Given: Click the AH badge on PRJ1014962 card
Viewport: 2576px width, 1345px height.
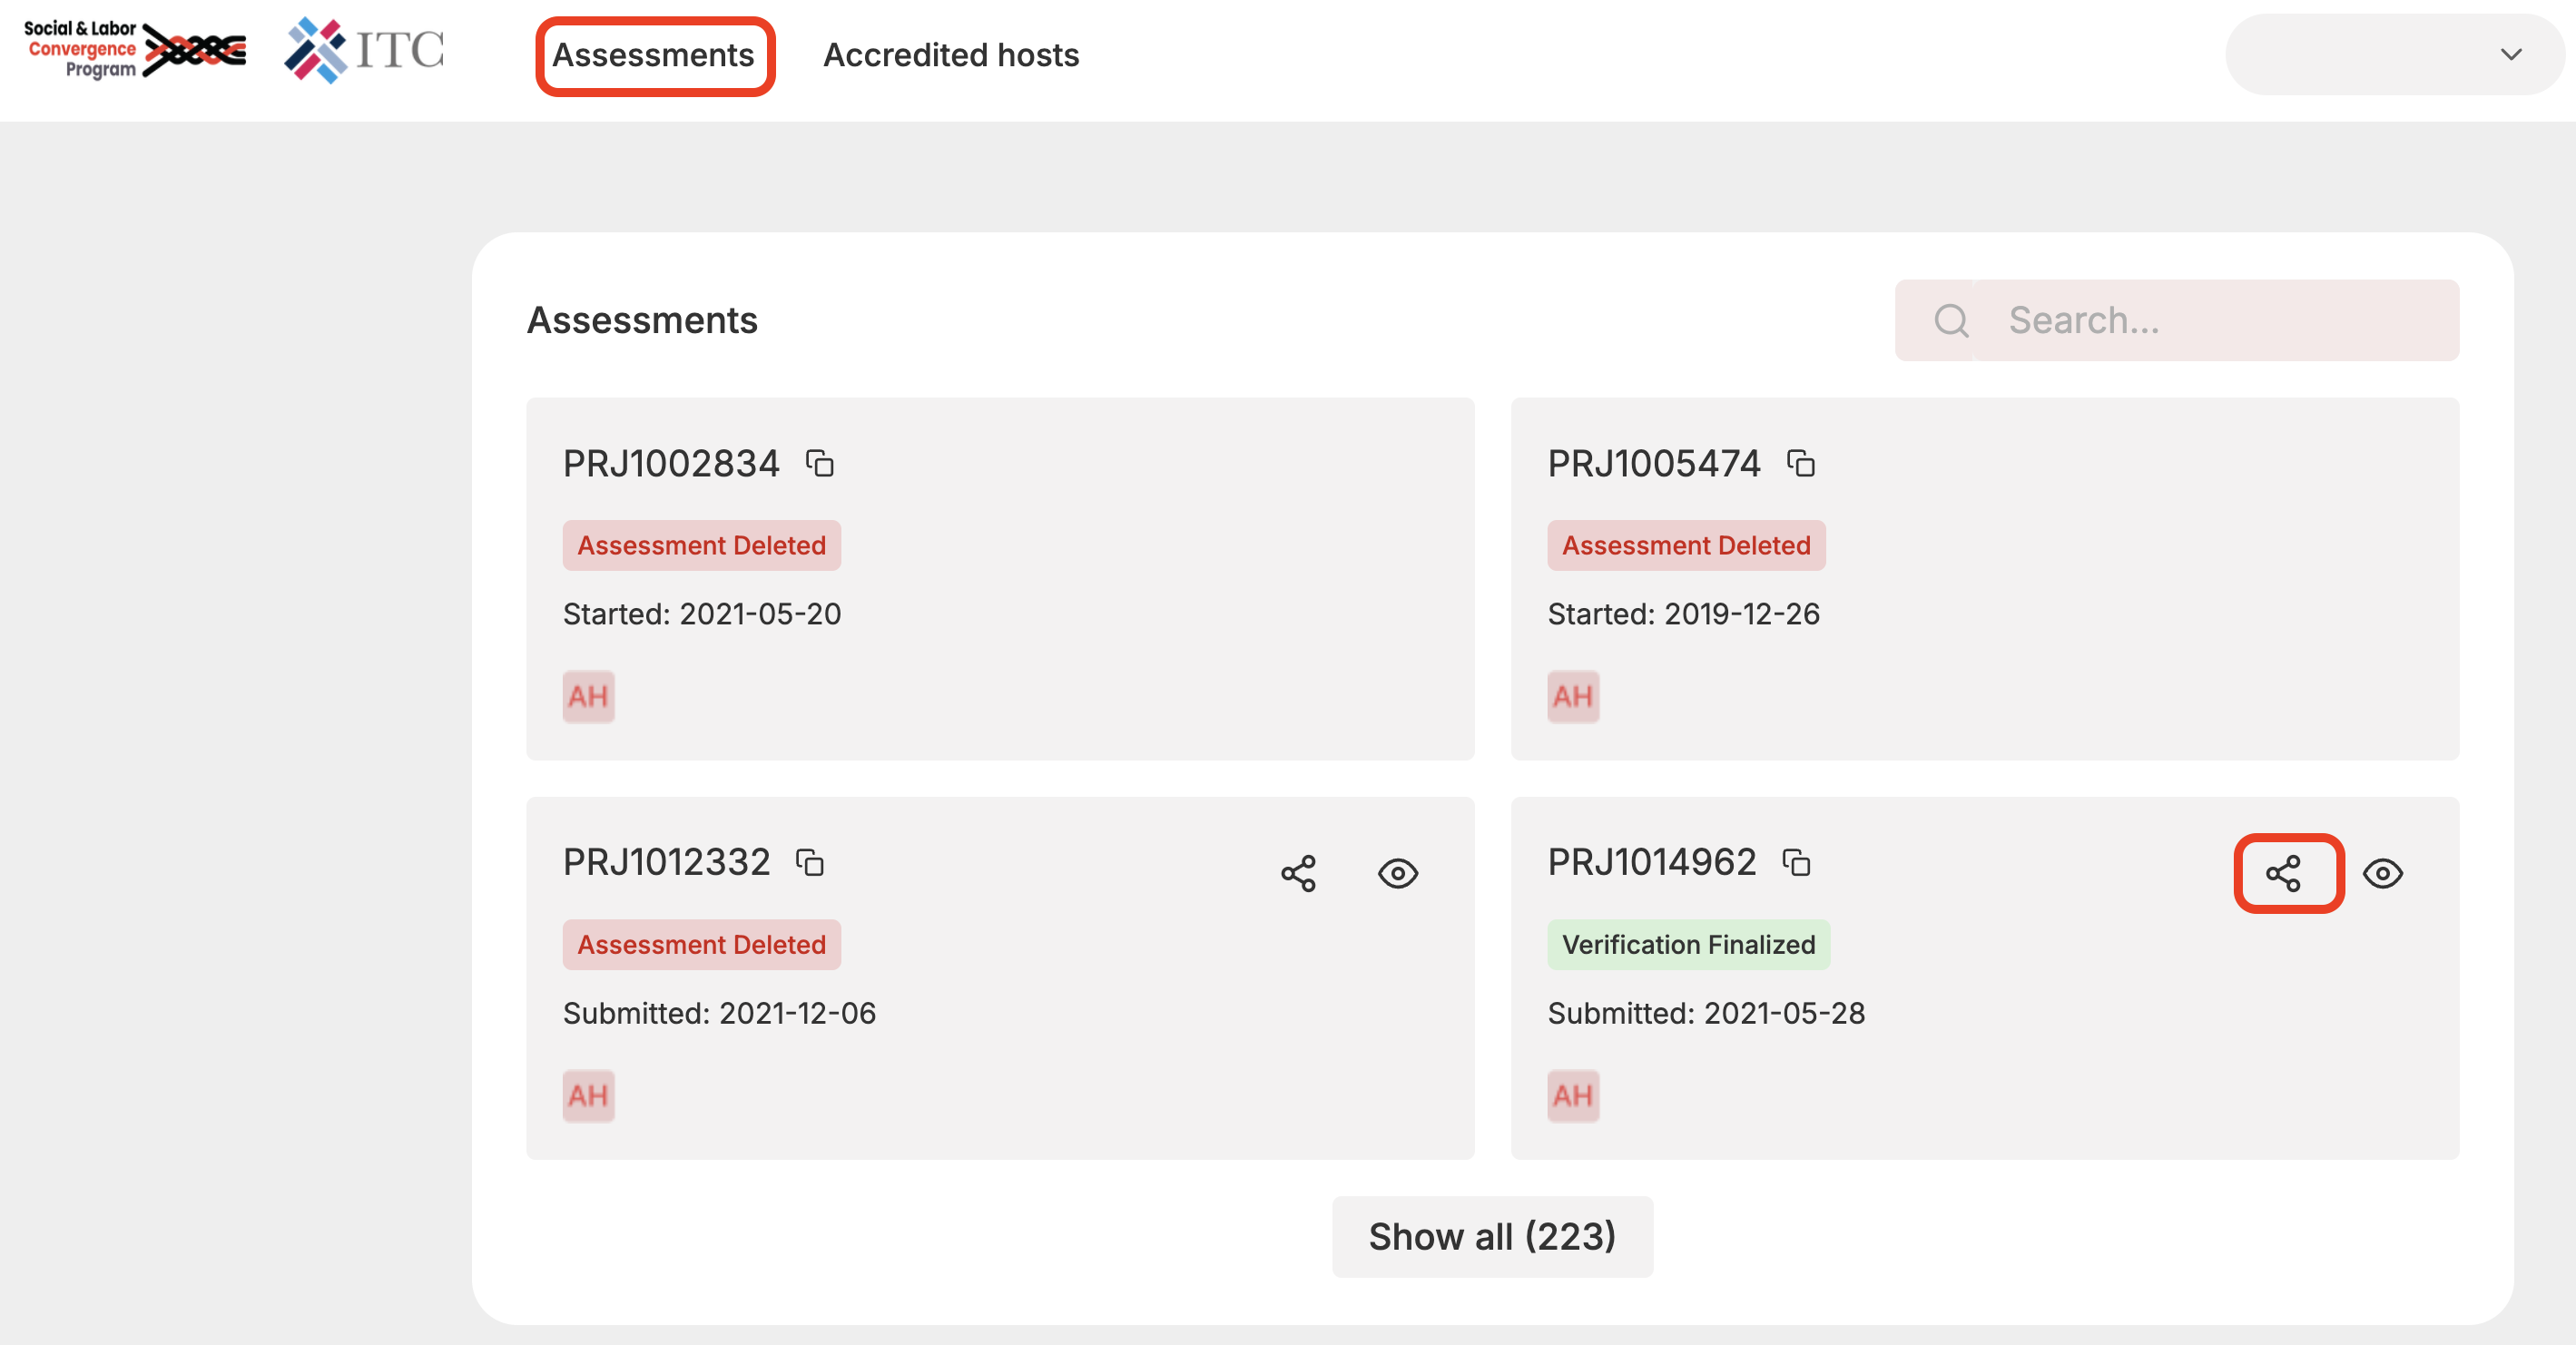Looking at the screenshot, I should click(x=1572, y=1095).
